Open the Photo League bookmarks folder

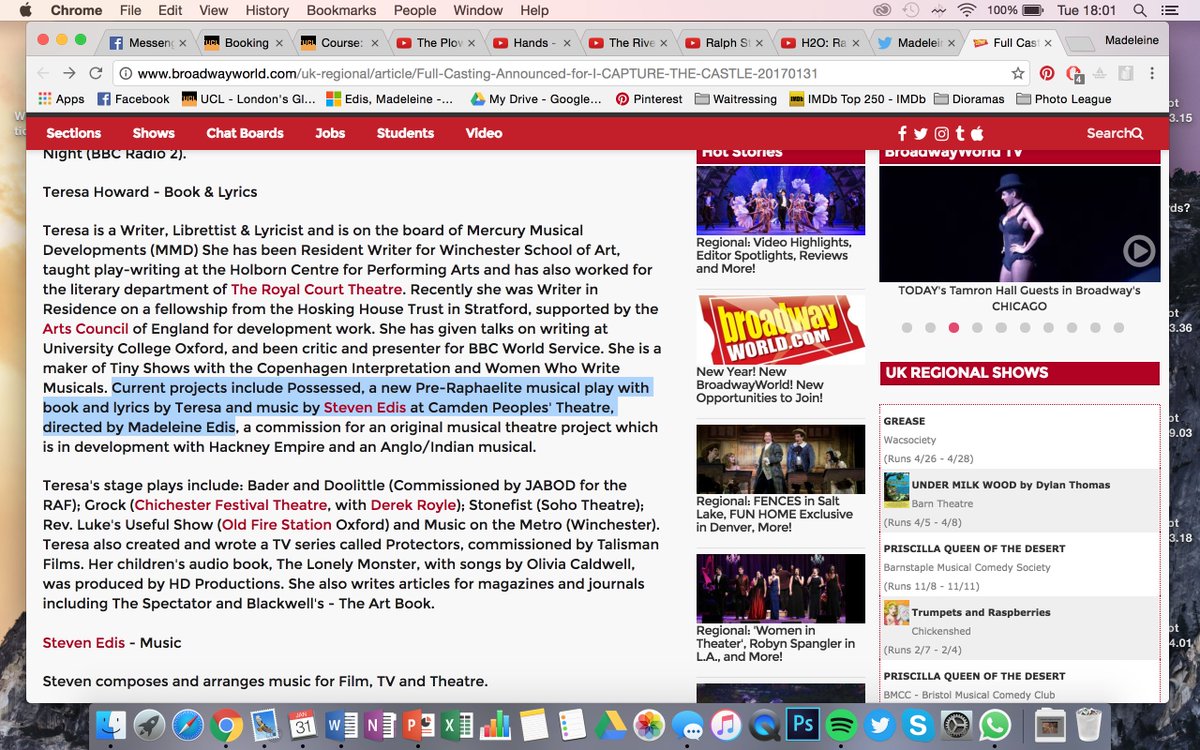click(x=1063, y=99)
